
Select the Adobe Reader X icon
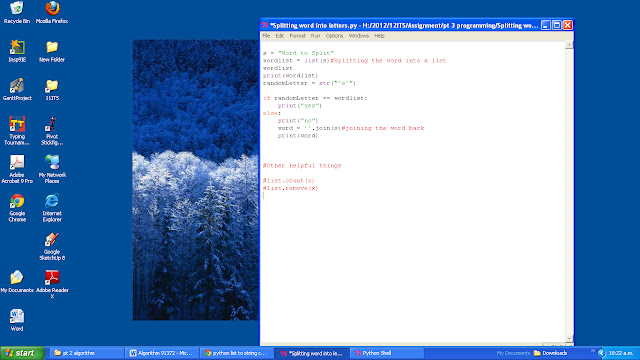[52, 284]
